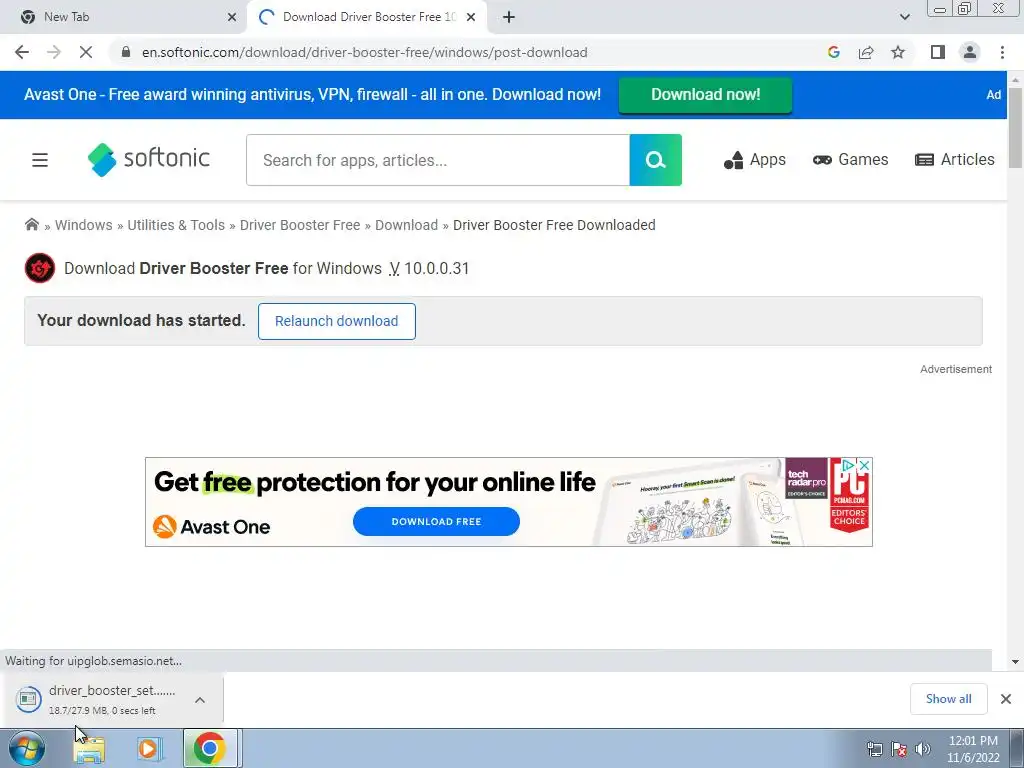
Task: Open the Windows Start menu
Action: [x=27, y=748]
